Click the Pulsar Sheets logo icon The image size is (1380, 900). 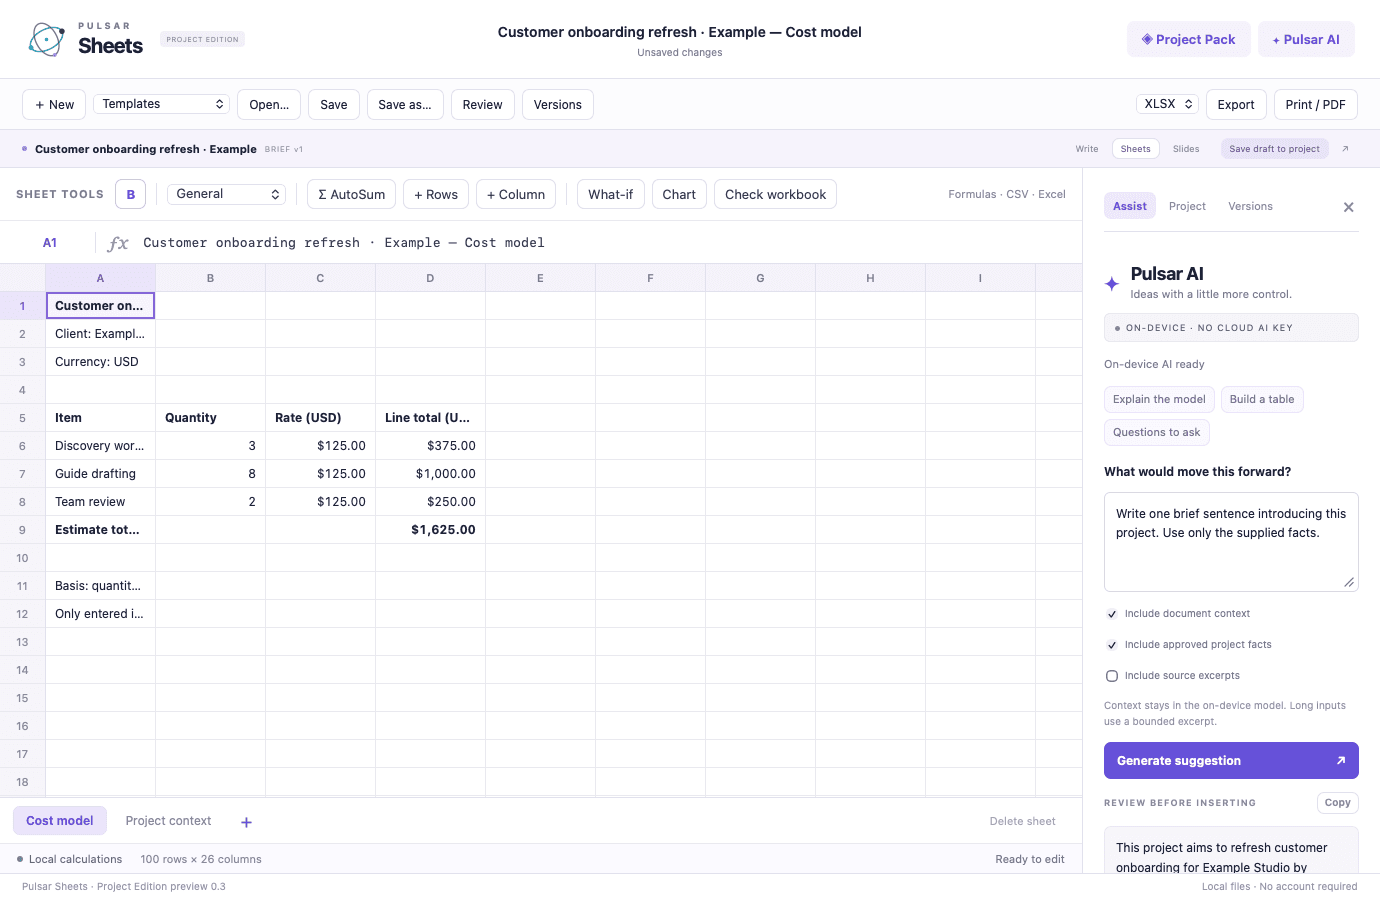(x=46, y=39)
